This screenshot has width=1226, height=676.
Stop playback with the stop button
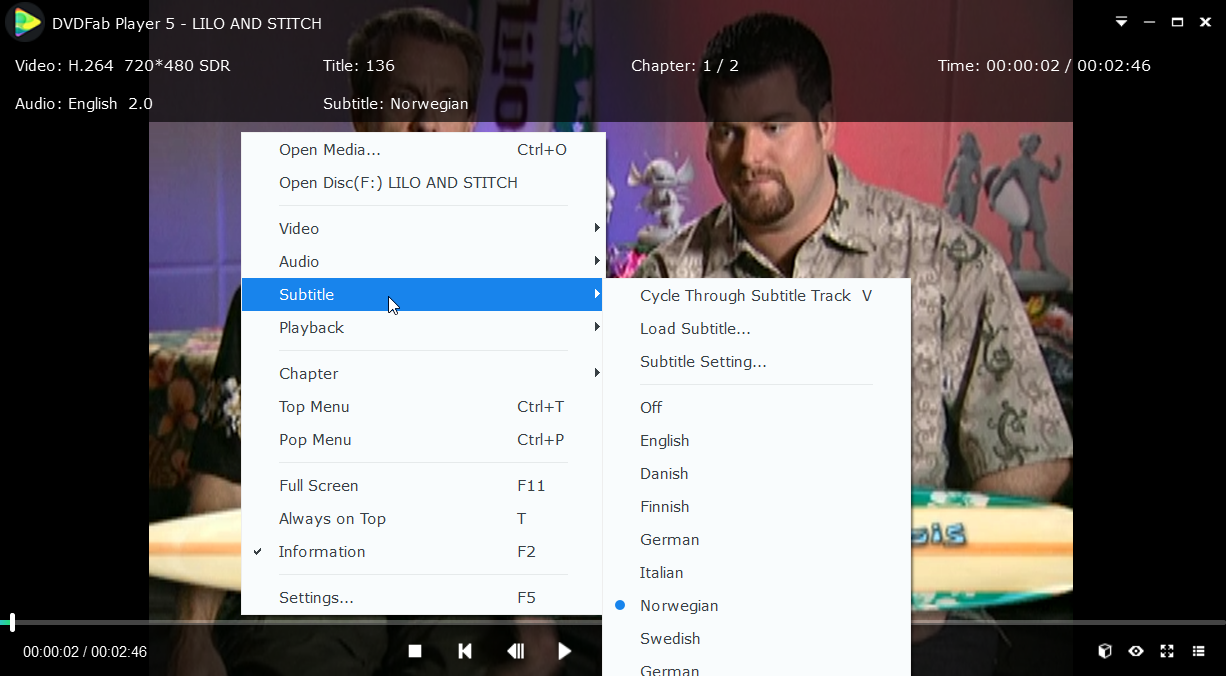(415, 651)
